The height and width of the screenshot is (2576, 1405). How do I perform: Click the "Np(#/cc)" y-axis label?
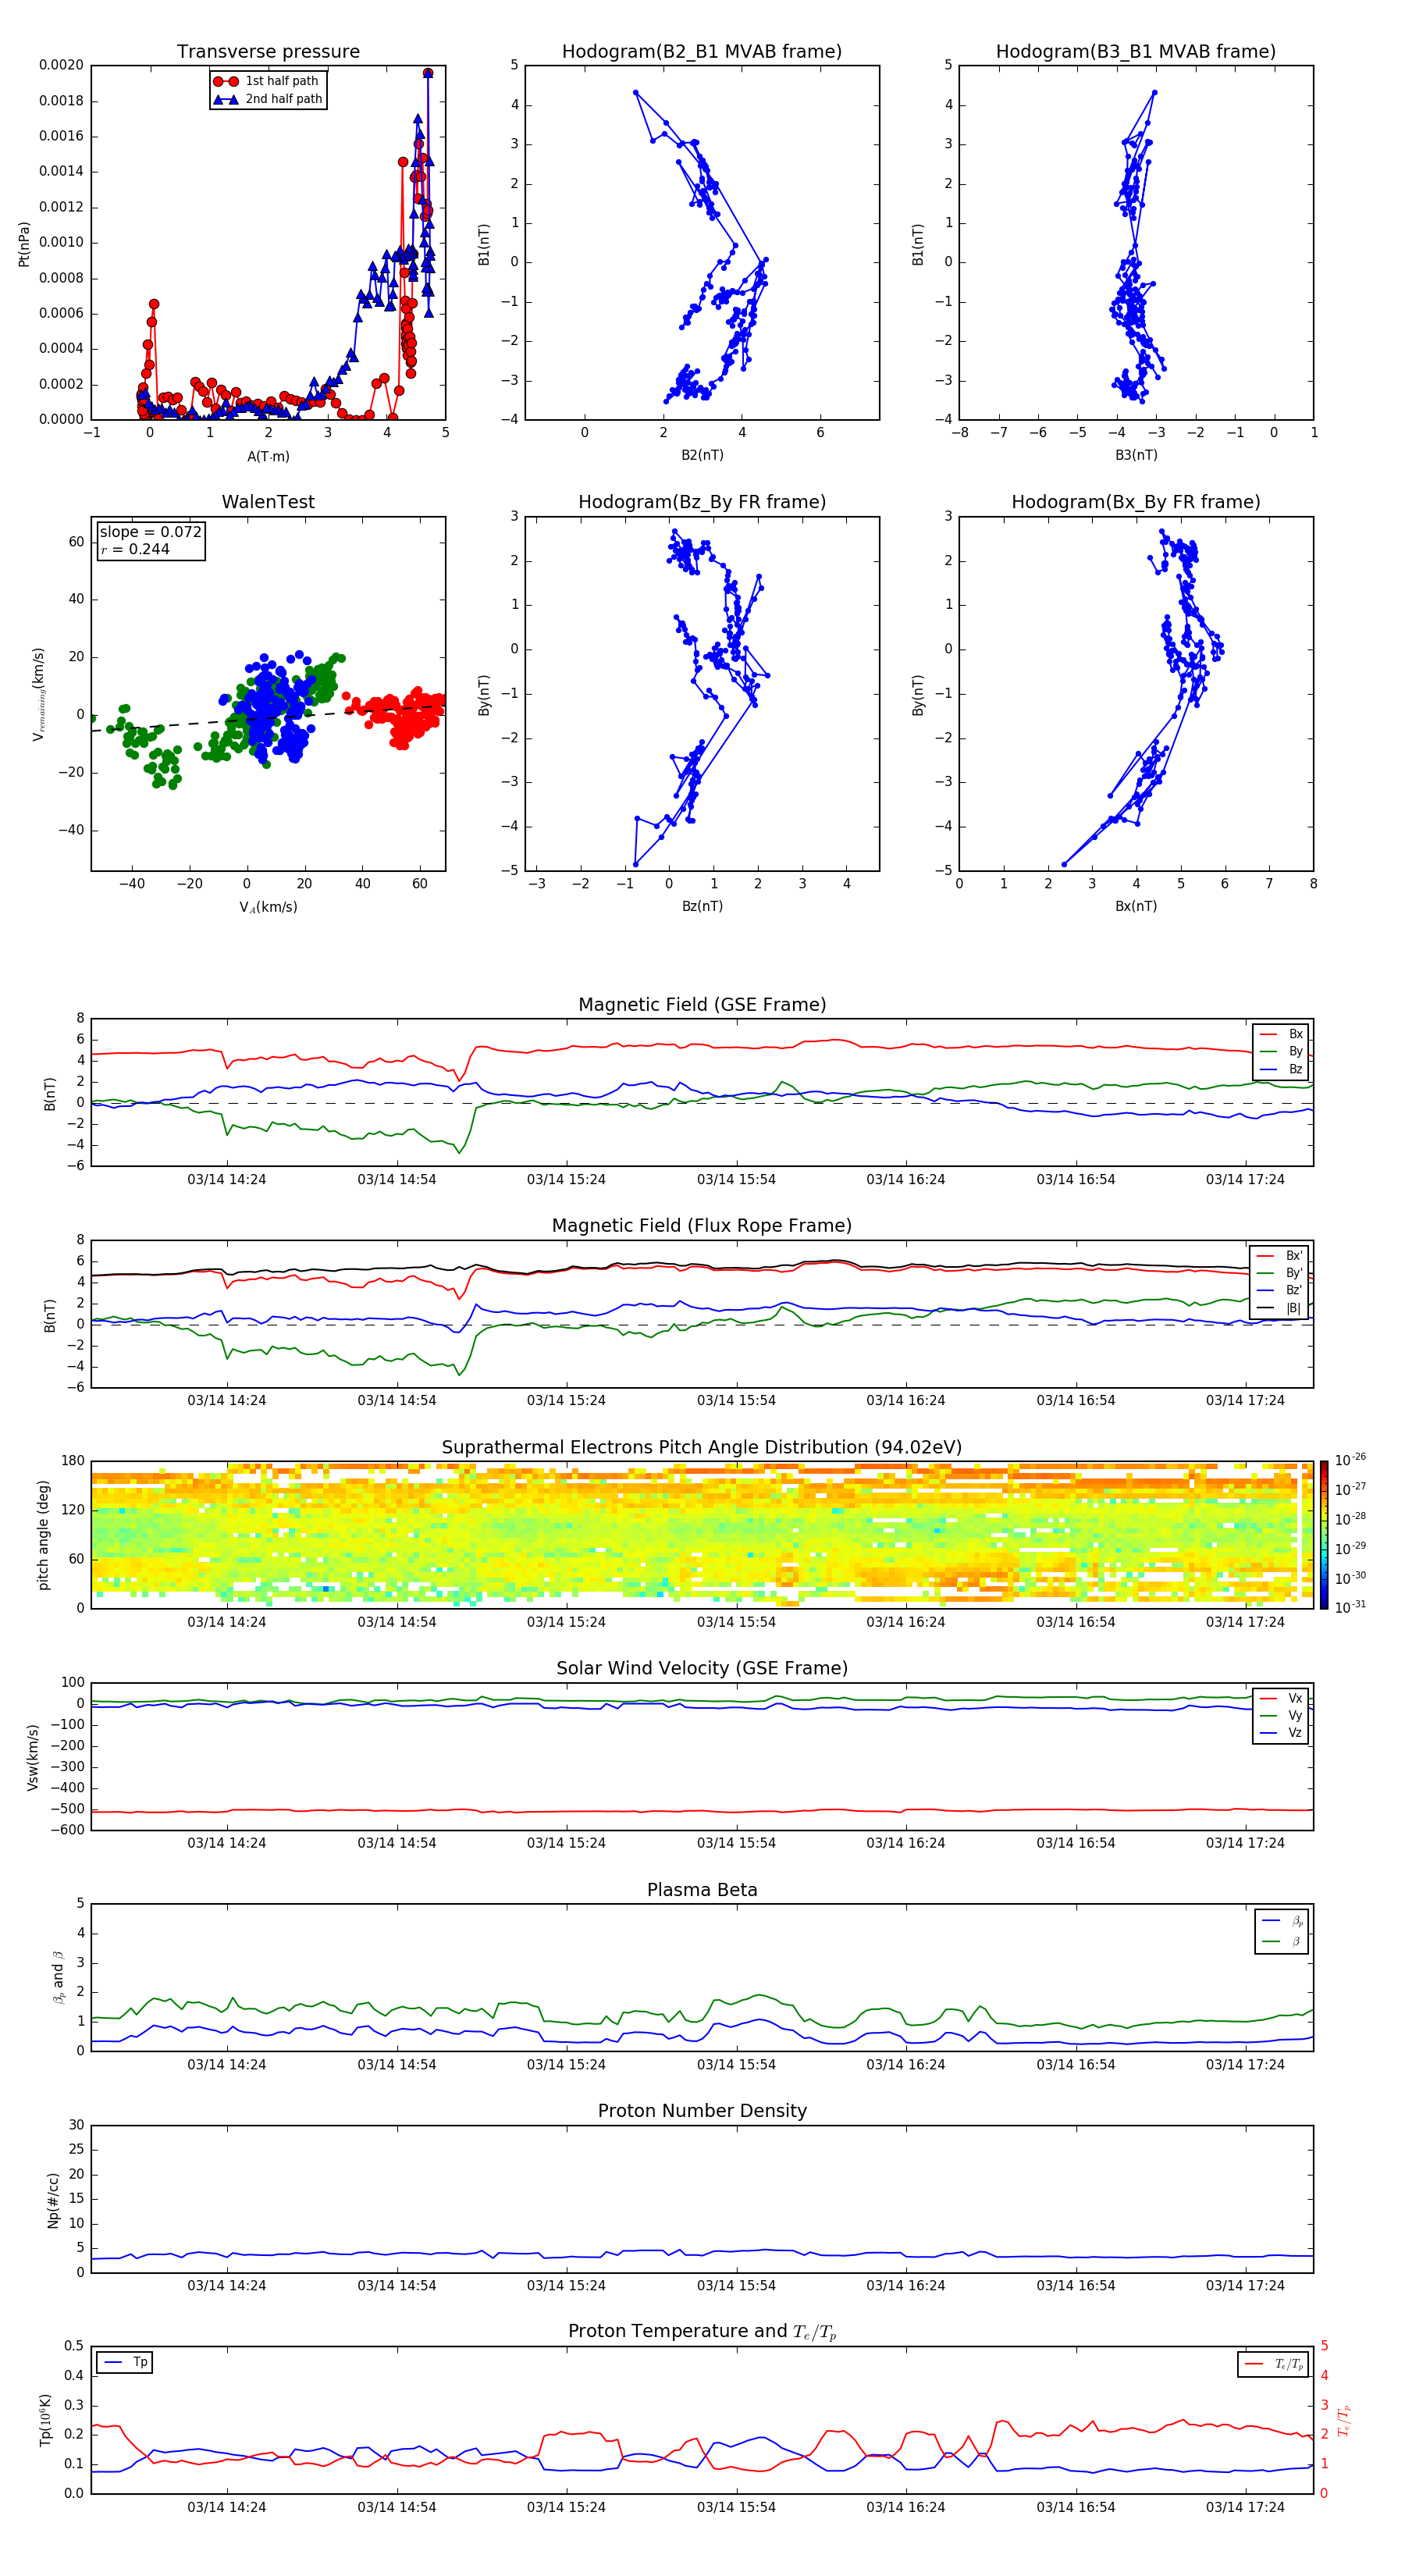[x=53, y=2199]
